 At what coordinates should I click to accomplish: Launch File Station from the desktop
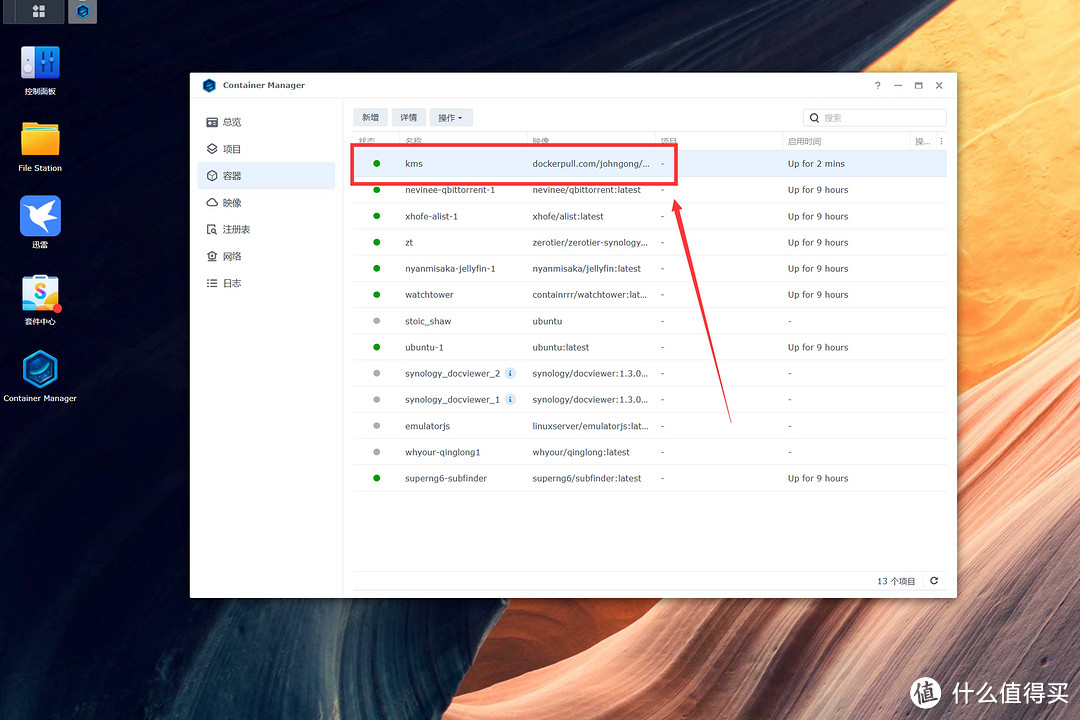[39, 140]
